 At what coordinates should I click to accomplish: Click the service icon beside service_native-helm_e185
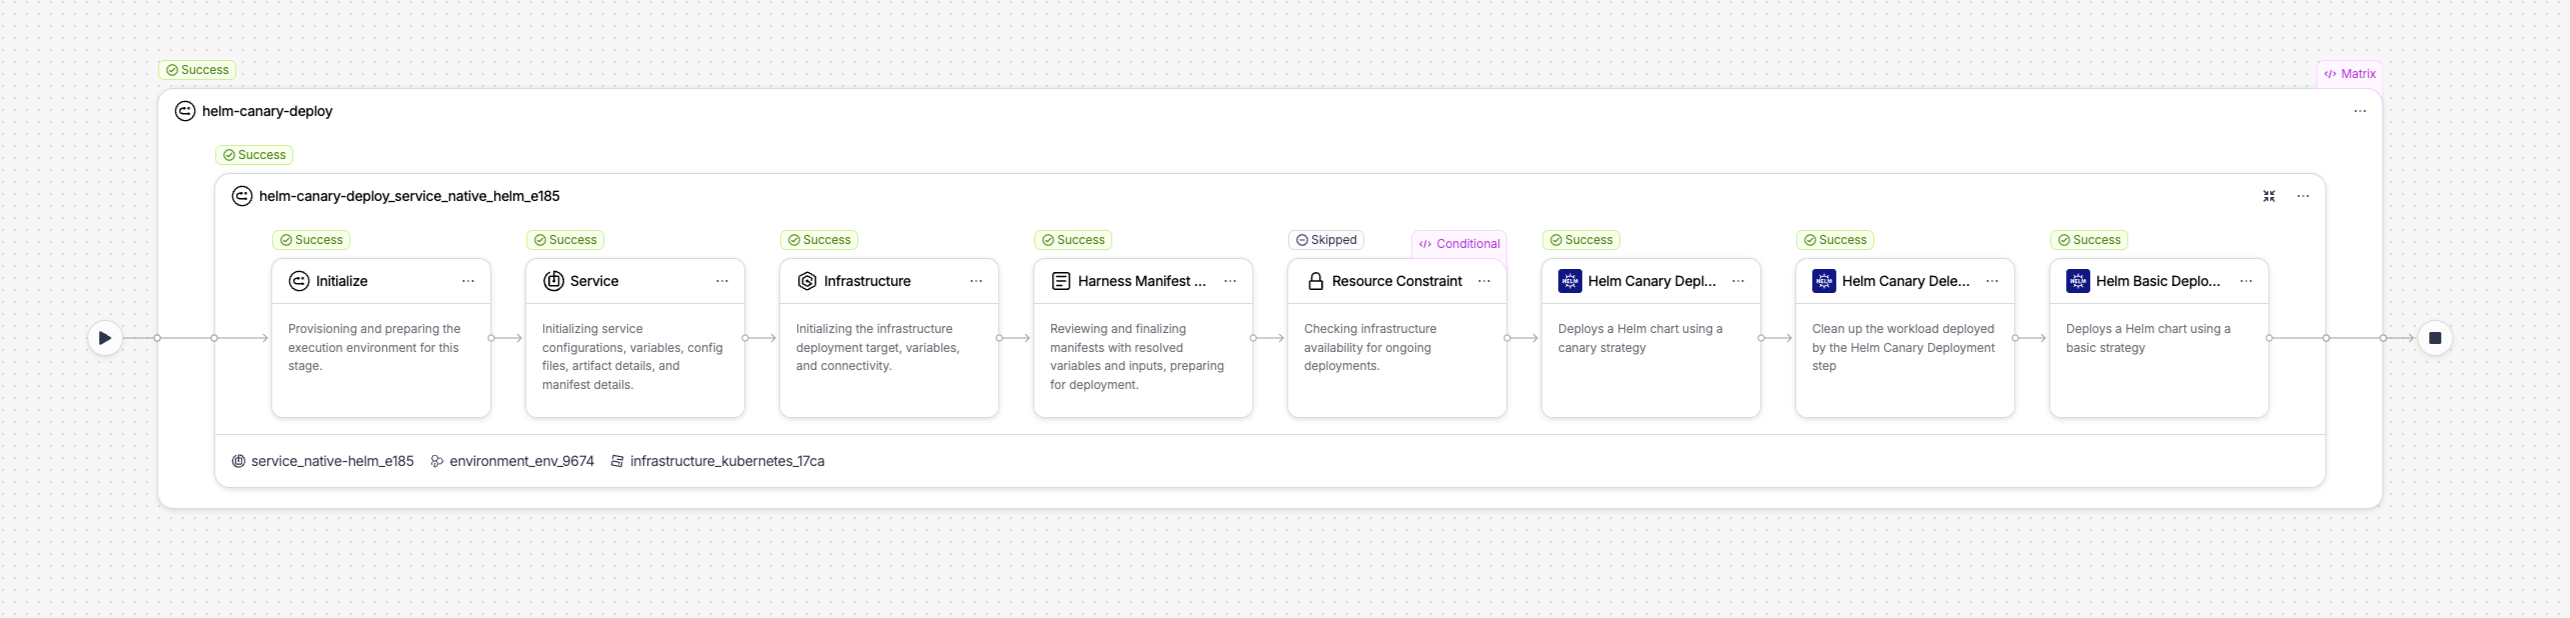pos(238,461)
